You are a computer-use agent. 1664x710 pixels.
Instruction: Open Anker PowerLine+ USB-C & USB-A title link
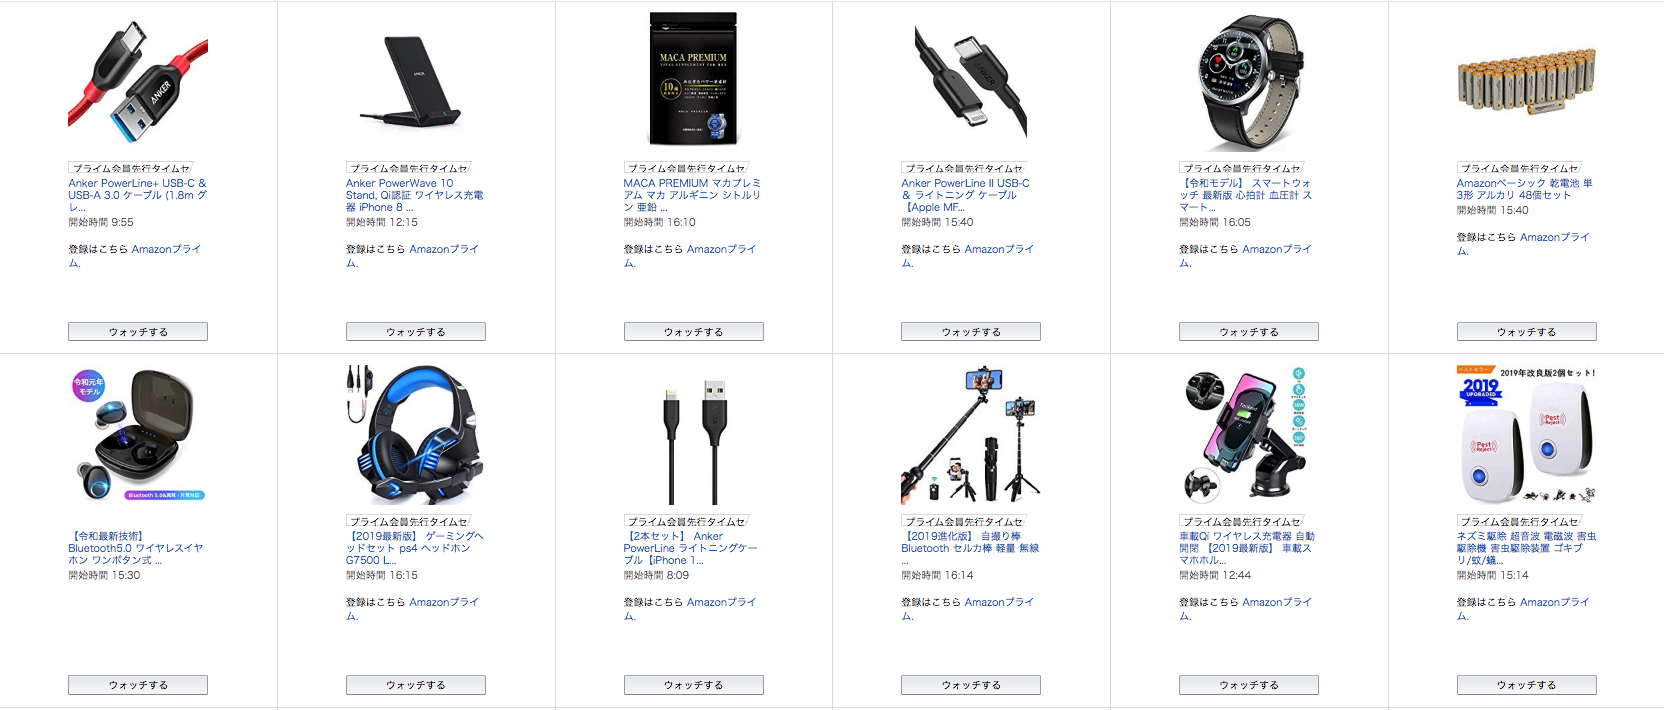[138, 195]
